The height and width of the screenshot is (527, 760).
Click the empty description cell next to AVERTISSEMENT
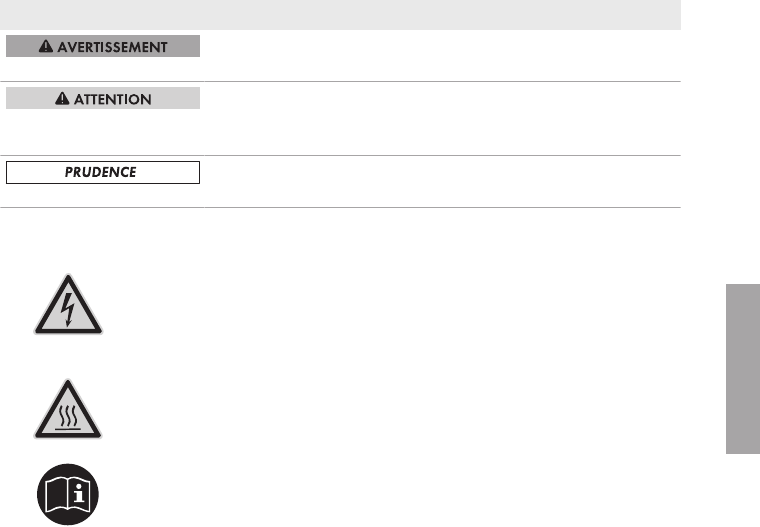point(443,56)
